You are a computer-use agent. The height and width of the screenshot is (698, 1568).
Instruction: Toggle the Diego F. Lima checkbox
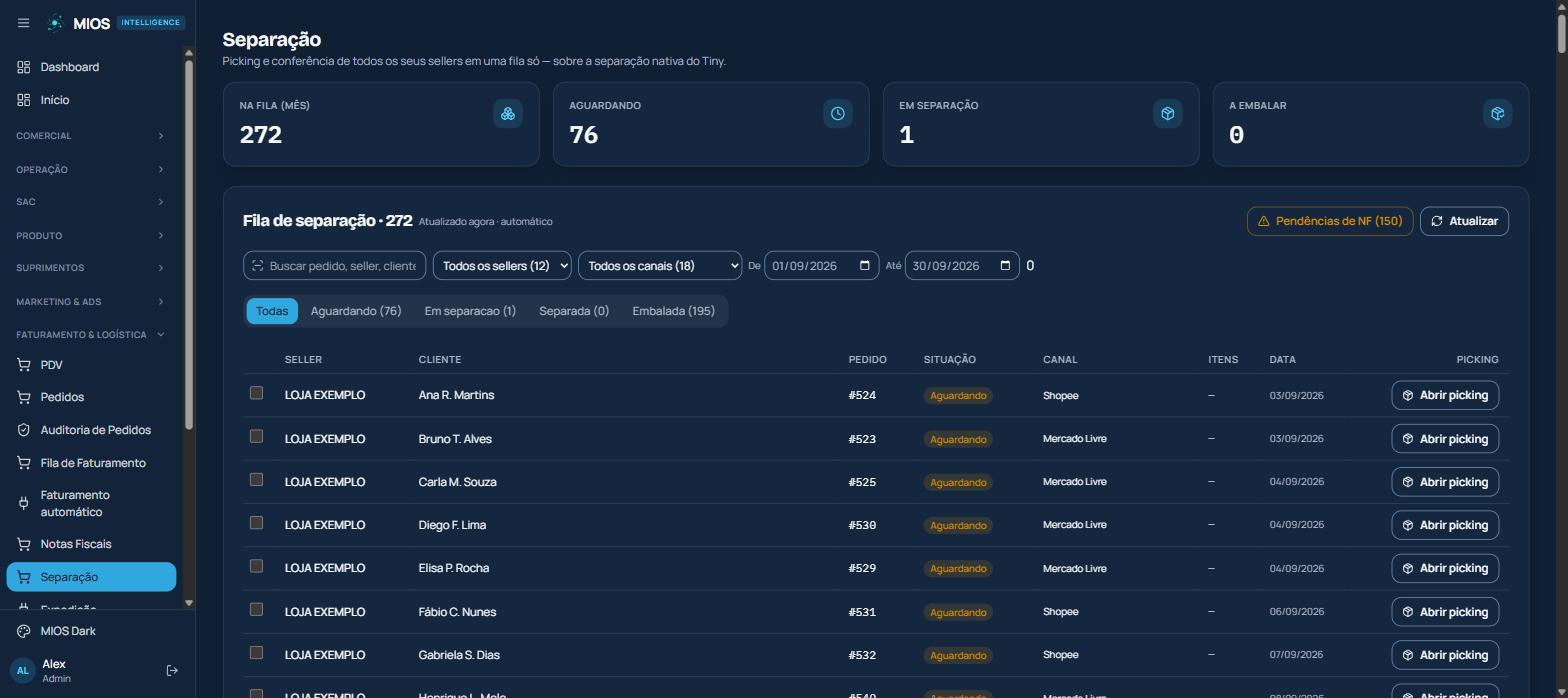(256, 522)
